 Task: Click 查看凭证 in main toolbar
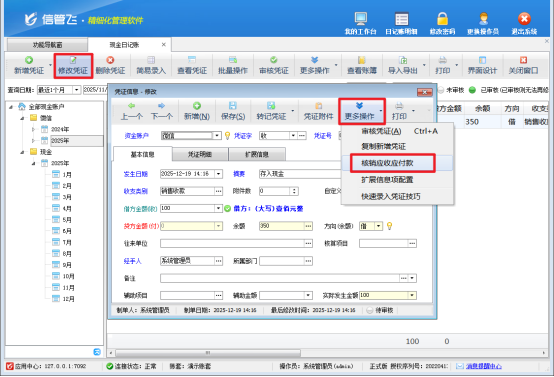click(192, 66)
